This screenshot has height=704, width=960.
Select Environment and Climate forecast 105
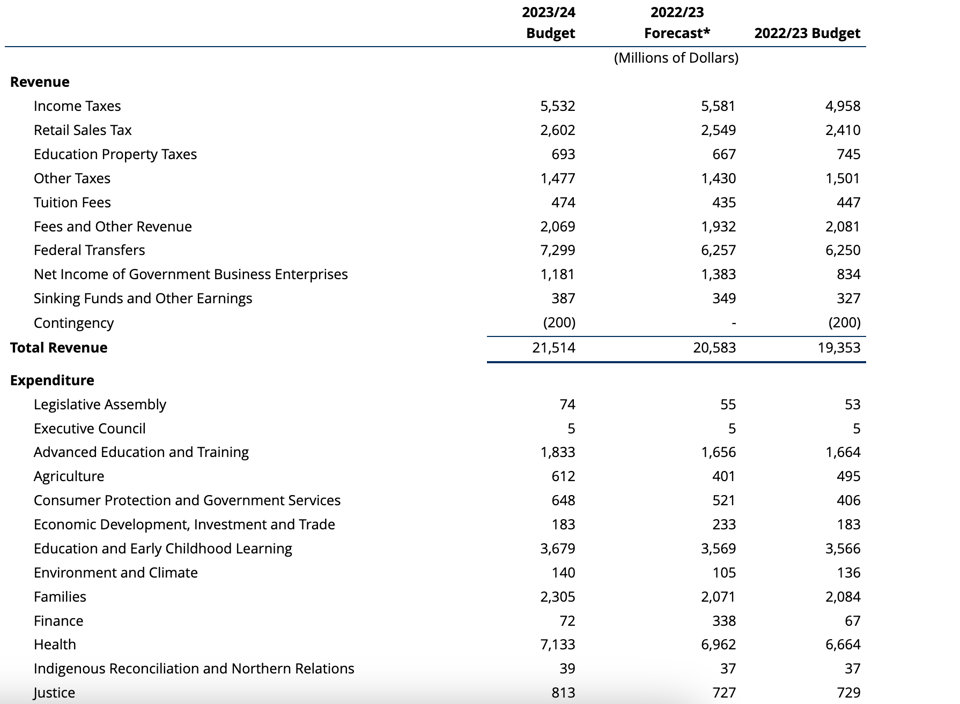[x=724, y=572]
